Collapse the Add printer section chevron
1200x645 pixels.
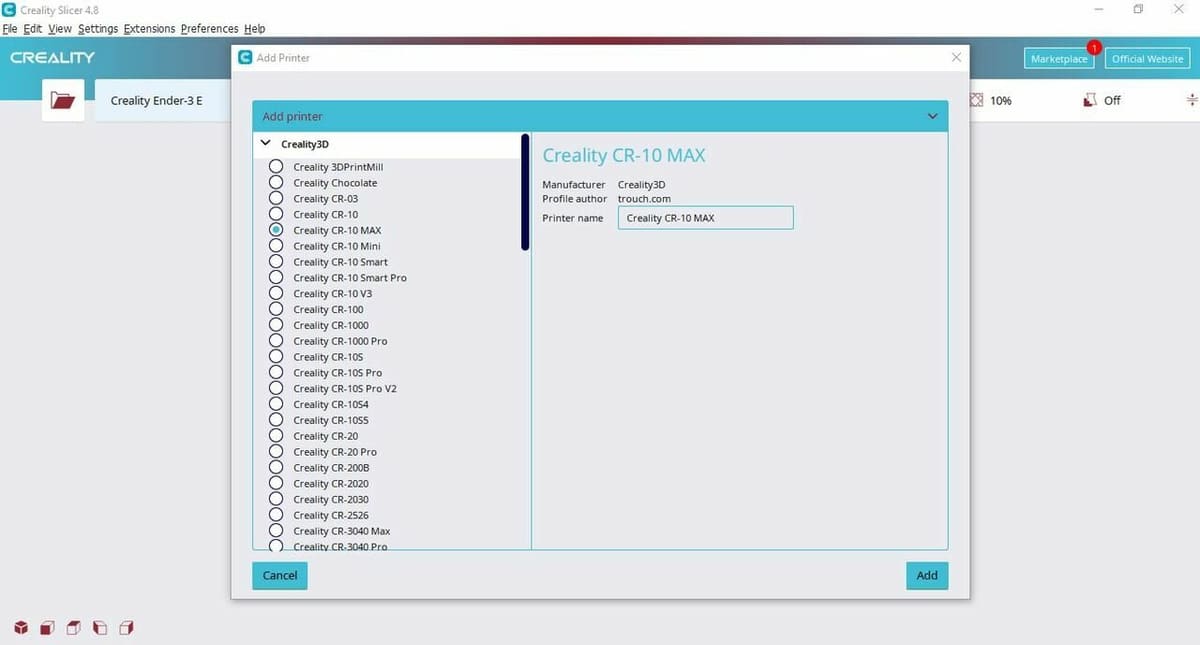[x=932, y=116]
